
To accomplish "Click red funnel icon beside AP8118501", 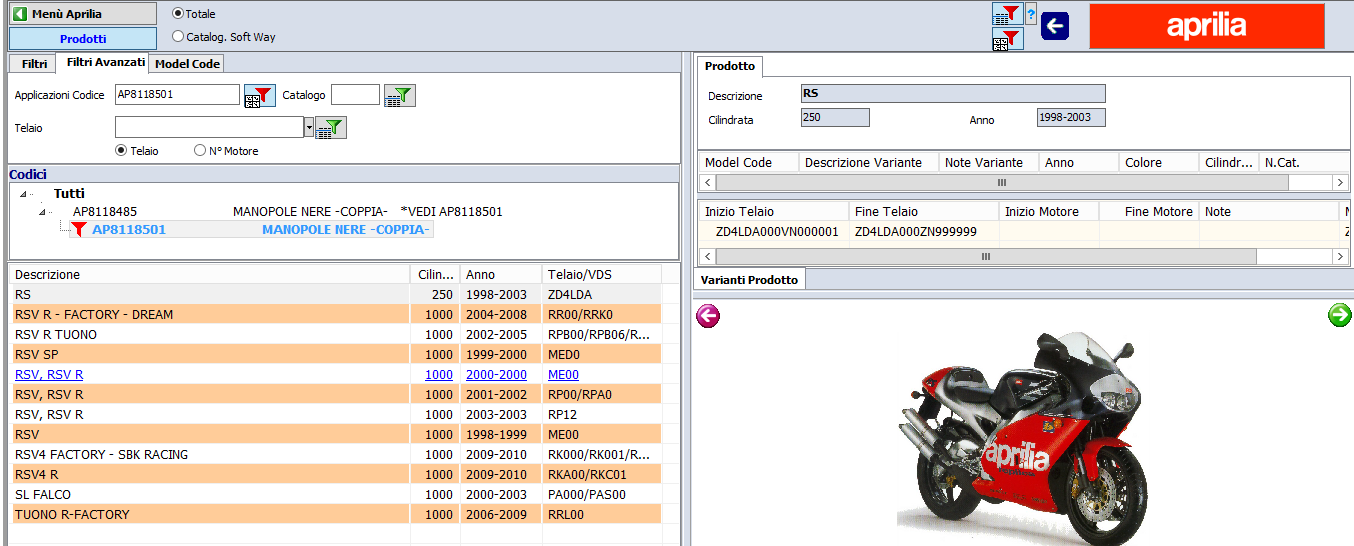I will (x=80, y=230).
